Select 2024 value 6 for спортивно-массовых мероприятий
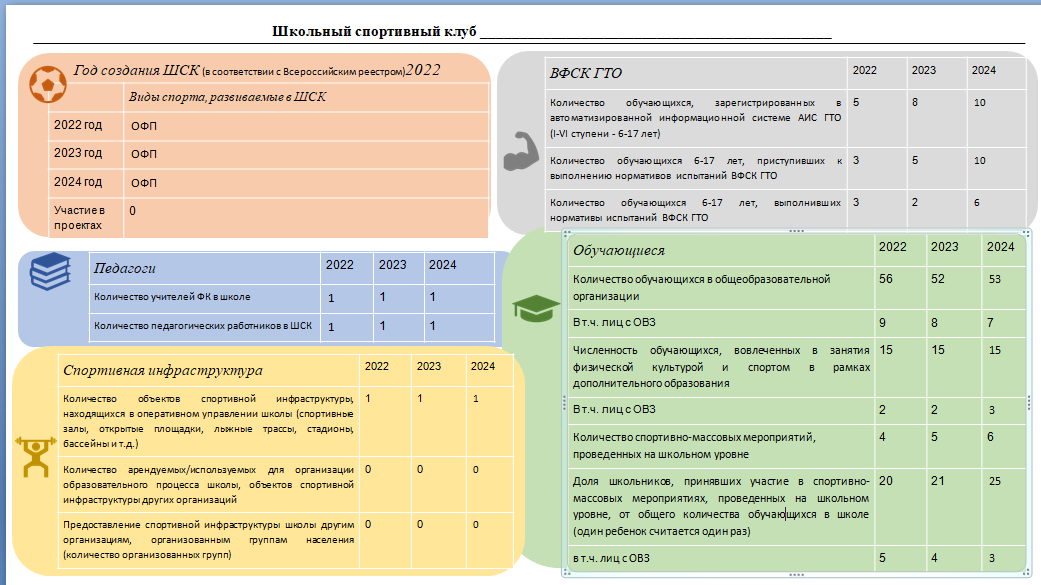The height and width of the screenshot is (585, 1041). tap(991, 437)
